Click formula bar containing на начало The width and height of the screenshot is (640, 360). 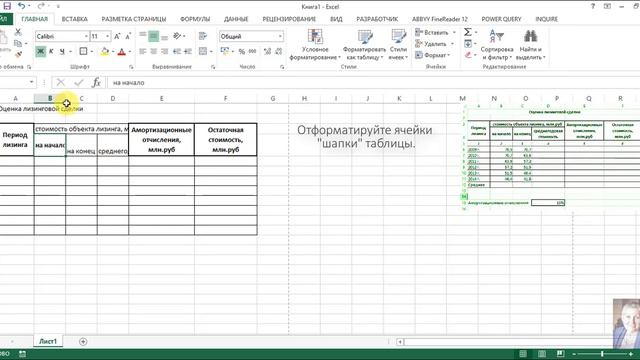click(372, 82)
